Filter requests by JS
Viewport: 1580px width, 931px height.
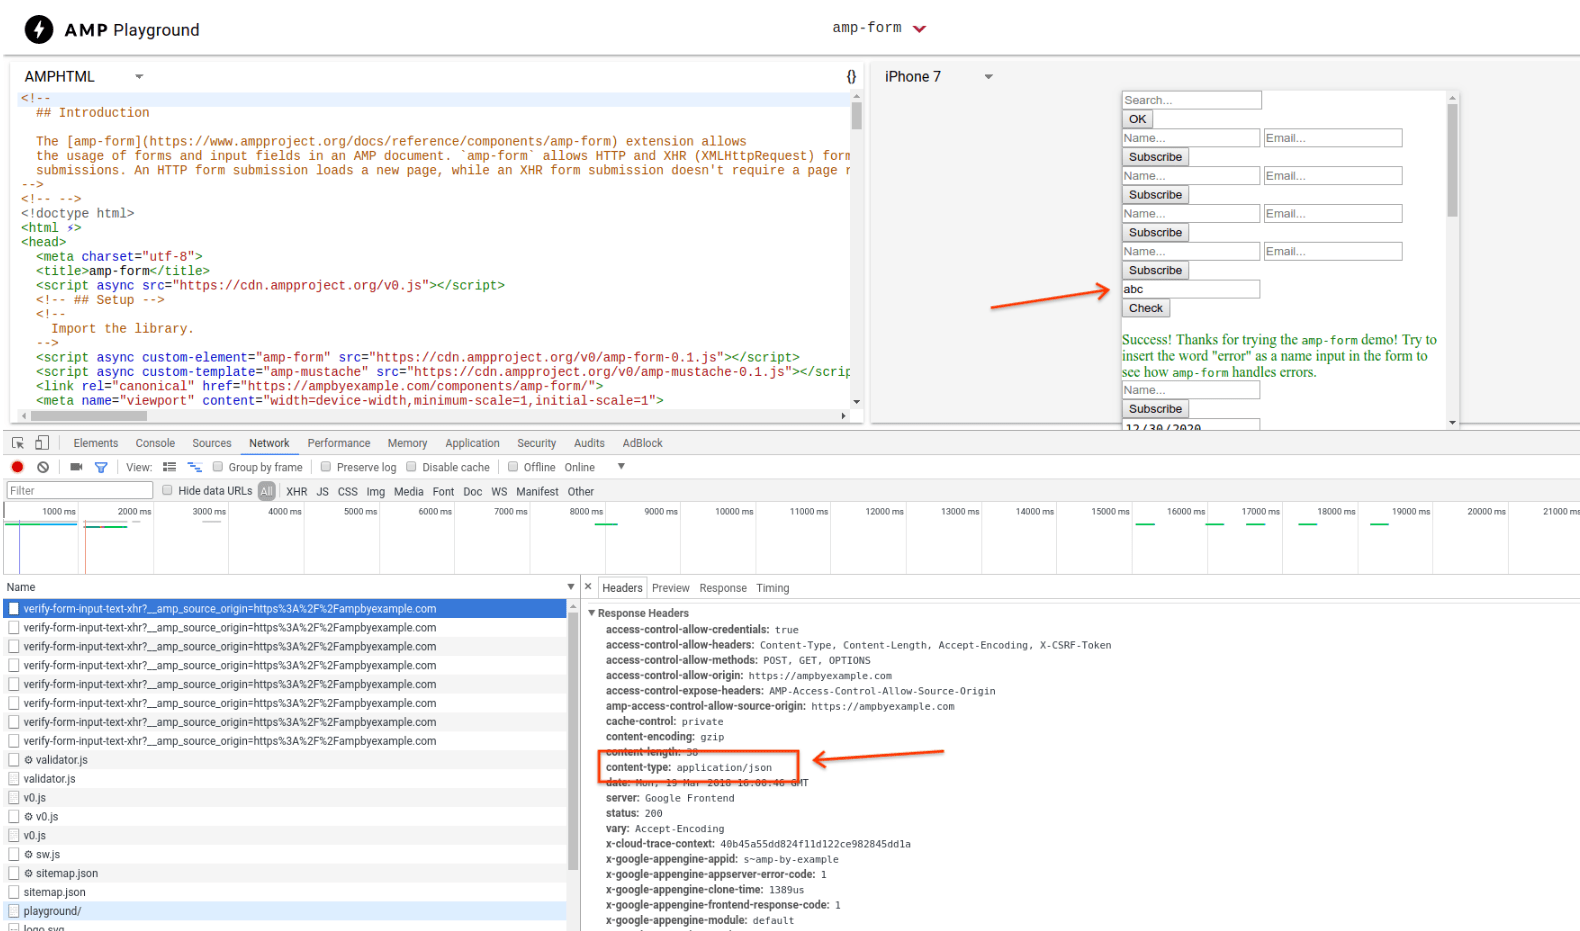tap(323, 492)
